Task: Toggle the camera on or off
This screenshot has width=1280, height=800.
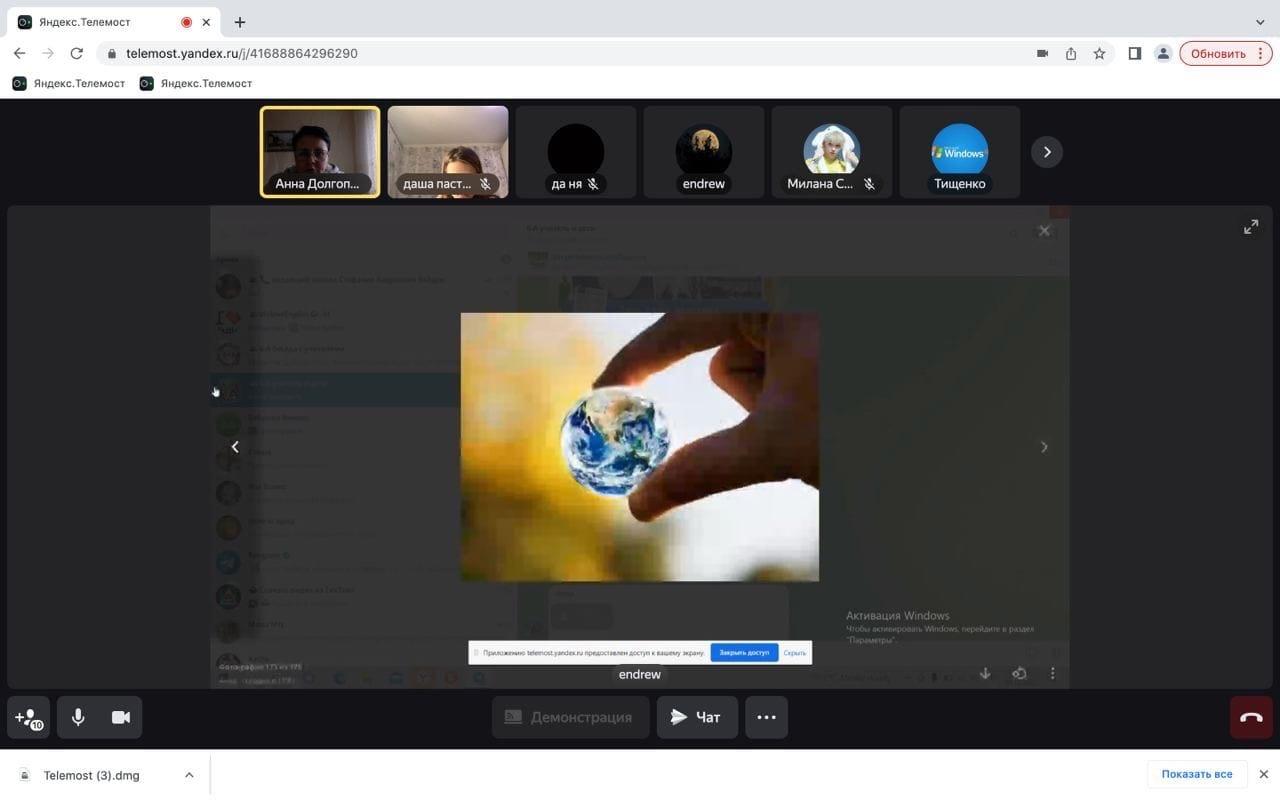Action: click(121, 717)
